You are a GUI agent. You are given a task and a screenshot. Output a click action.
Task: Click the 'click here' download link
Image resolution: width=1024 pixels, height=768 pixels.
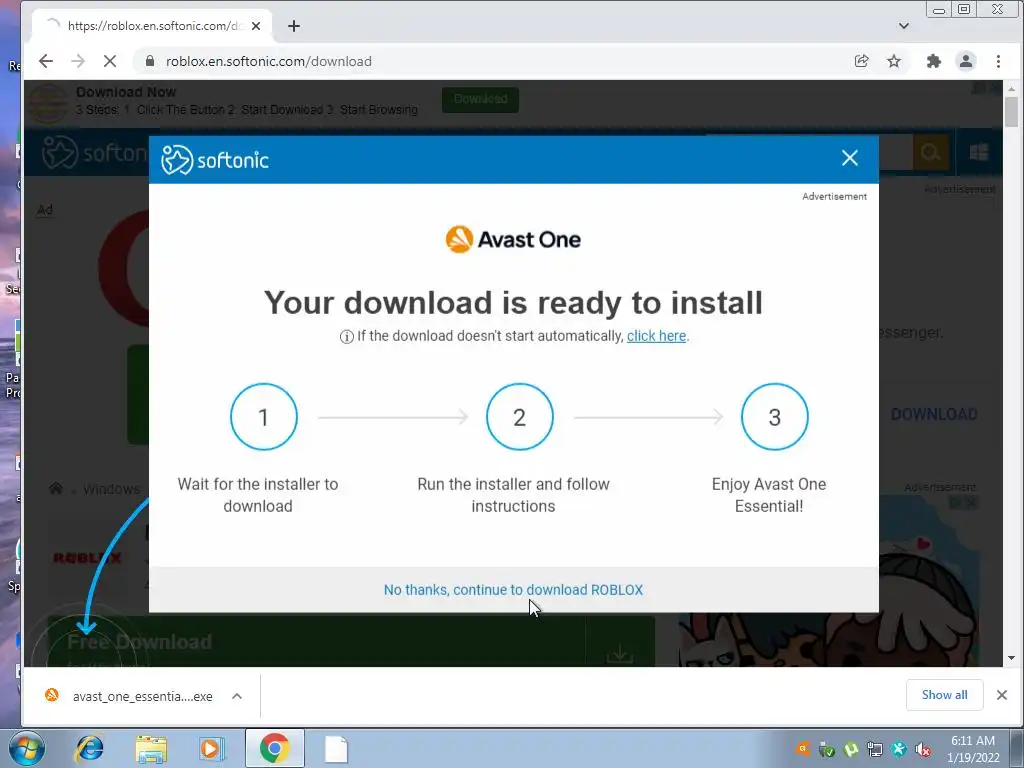point(656,336)
